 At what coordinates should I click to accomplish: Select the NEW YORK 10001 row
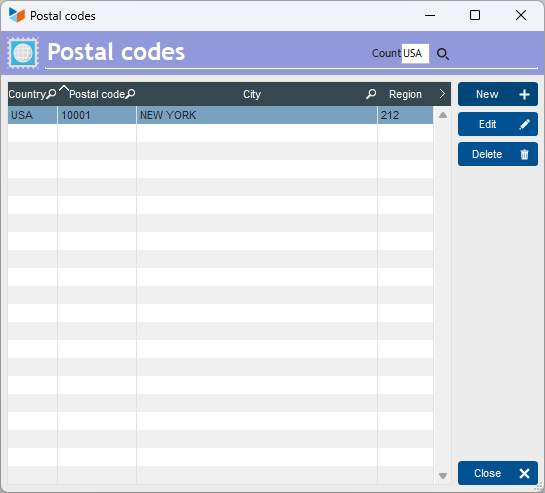click(x=220, y=115)
